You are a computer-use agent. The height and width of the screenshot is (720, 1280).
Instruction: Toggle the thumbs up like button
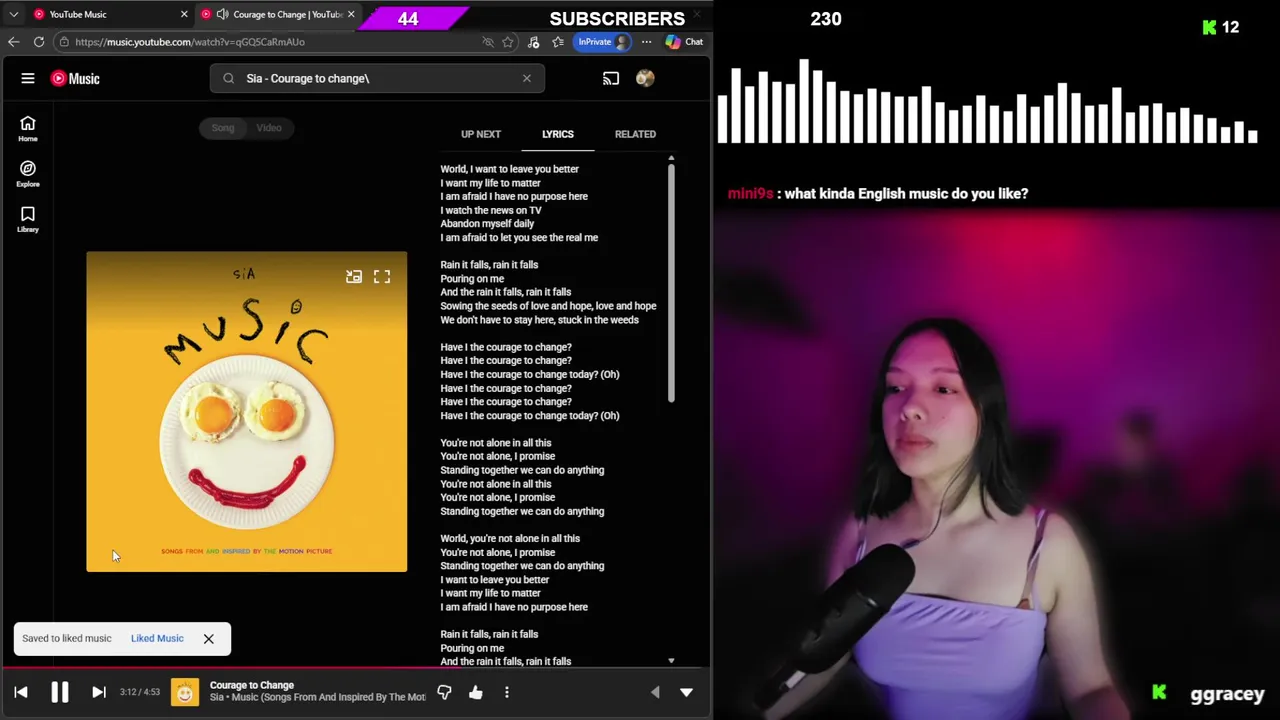[476, 692]
